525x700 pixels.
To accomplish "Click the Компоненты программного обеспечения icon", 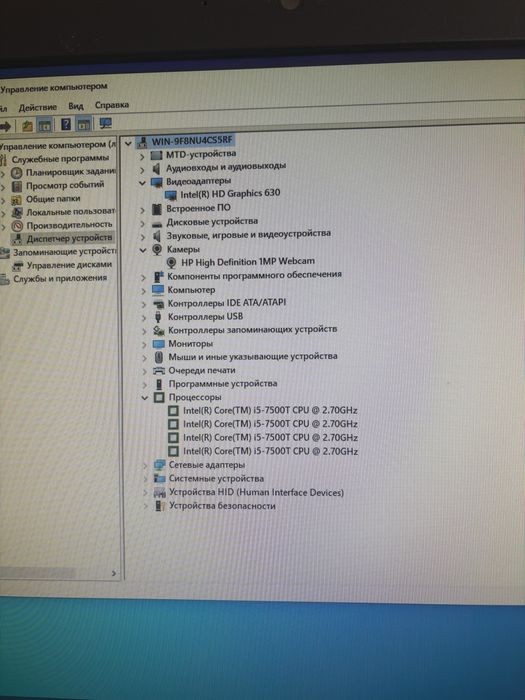I will [158, 277].
